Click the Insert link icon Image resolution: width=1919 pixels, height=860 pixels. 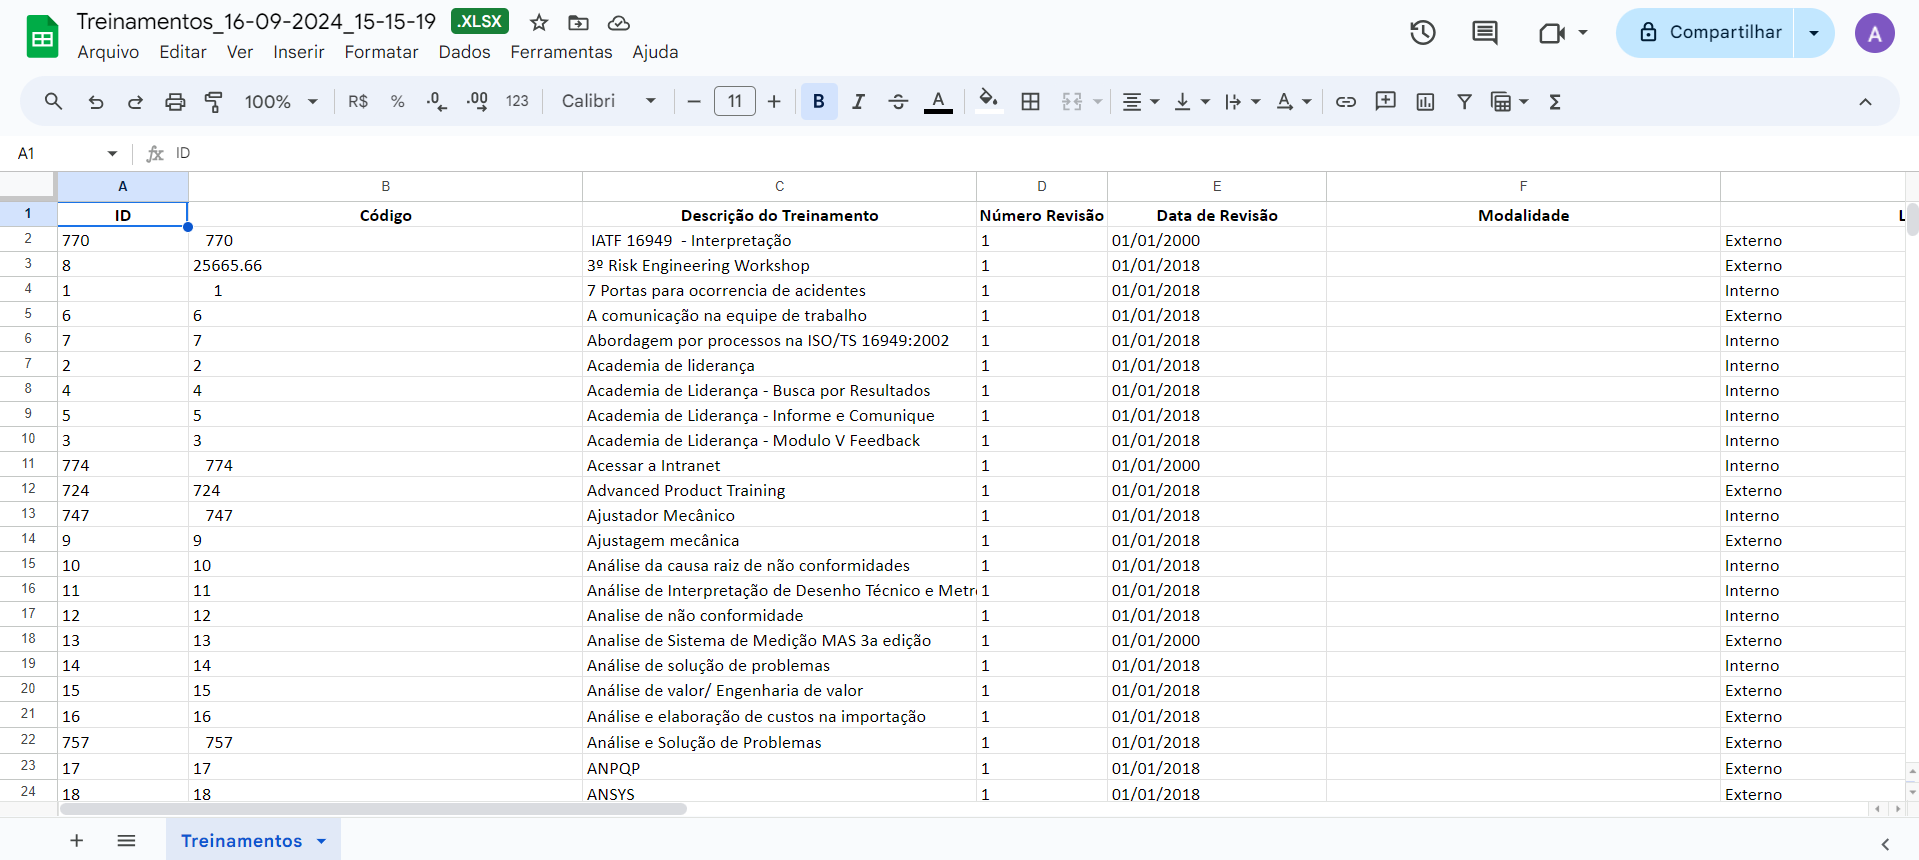[1346, 101]
